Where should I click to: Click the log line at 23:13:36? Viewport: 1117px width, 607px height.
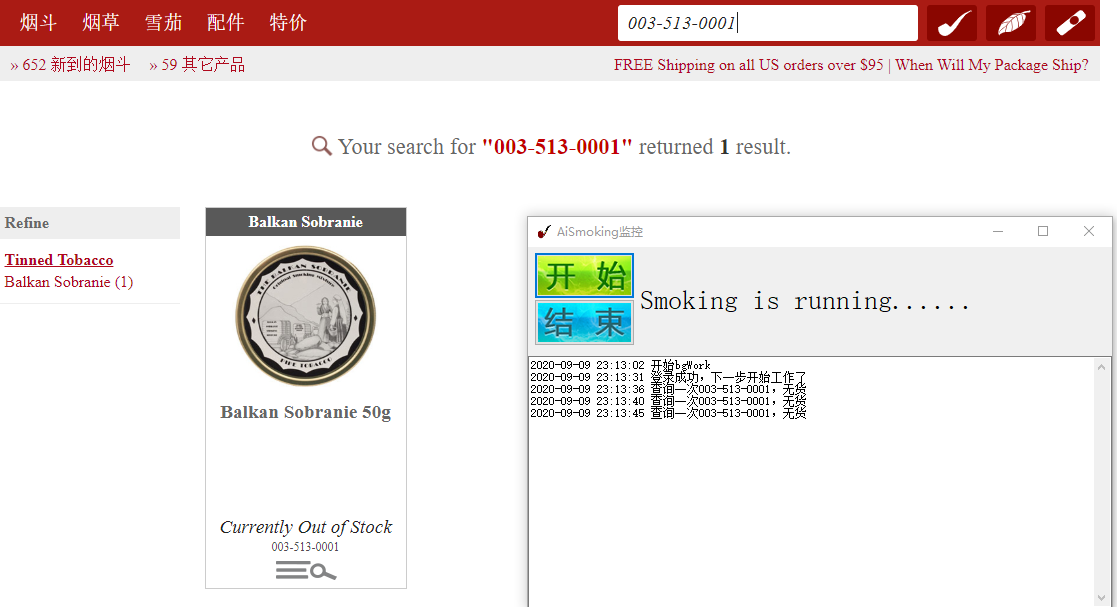coord(668,389)
